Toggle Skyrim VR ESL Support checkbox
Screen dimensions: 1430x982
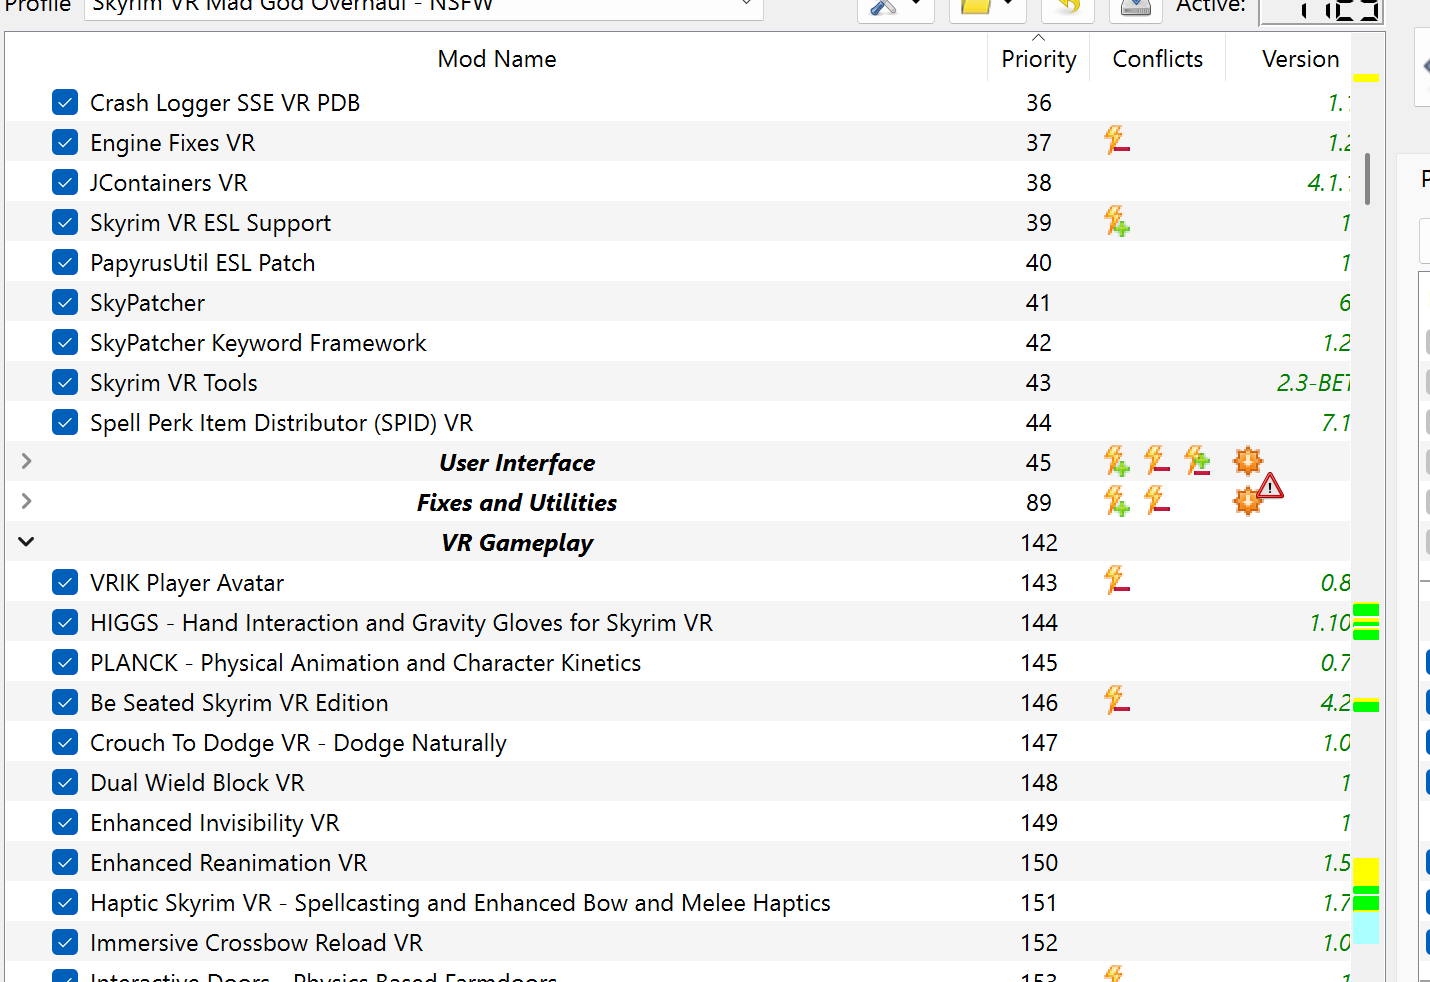[65, 222]
